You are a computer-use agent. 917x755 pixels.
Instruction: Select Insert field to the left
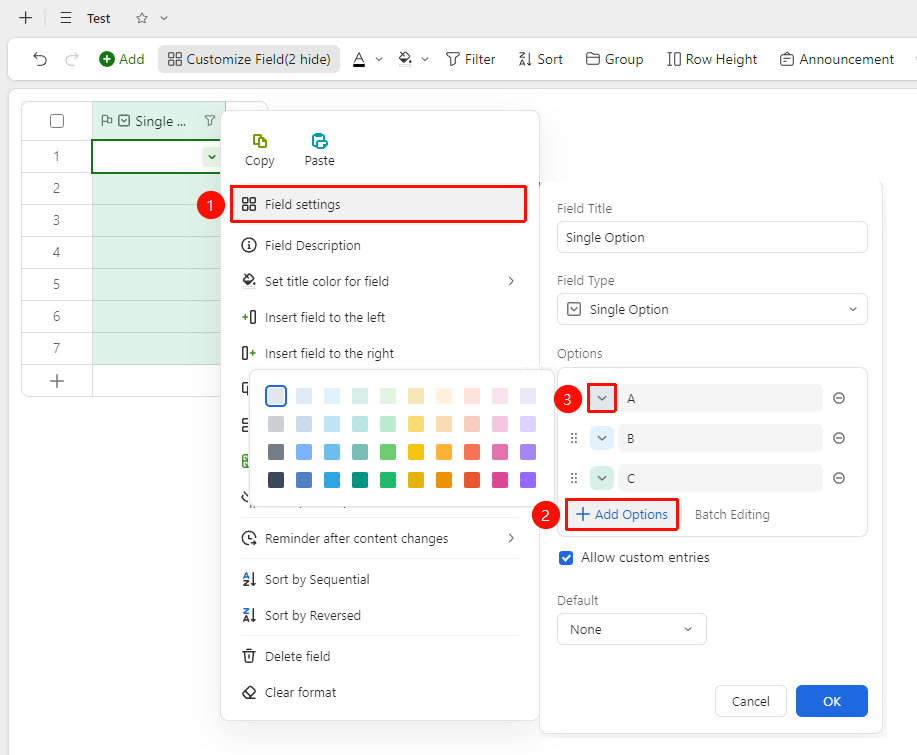point(380,317)
